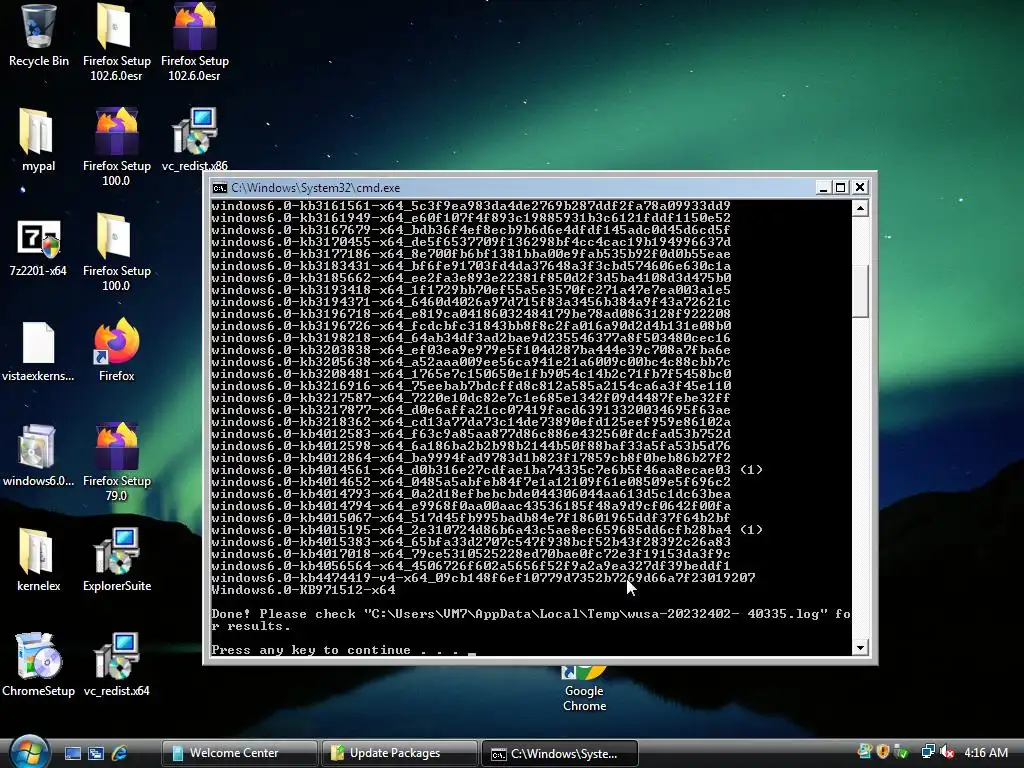Click the cmd.exe title bar text
The height and width of the screenshot is (768, 1024).
click(315, 188)
